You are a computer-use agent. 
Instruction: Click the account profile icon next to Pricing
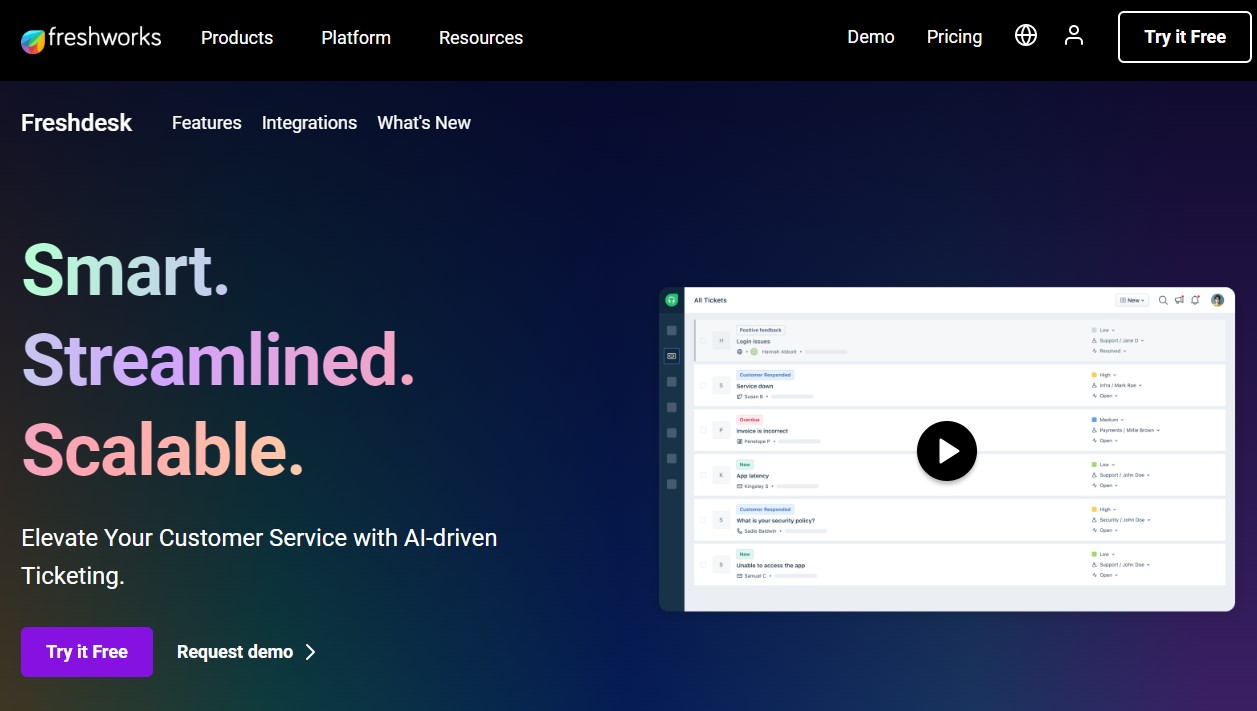[1073, 36]
